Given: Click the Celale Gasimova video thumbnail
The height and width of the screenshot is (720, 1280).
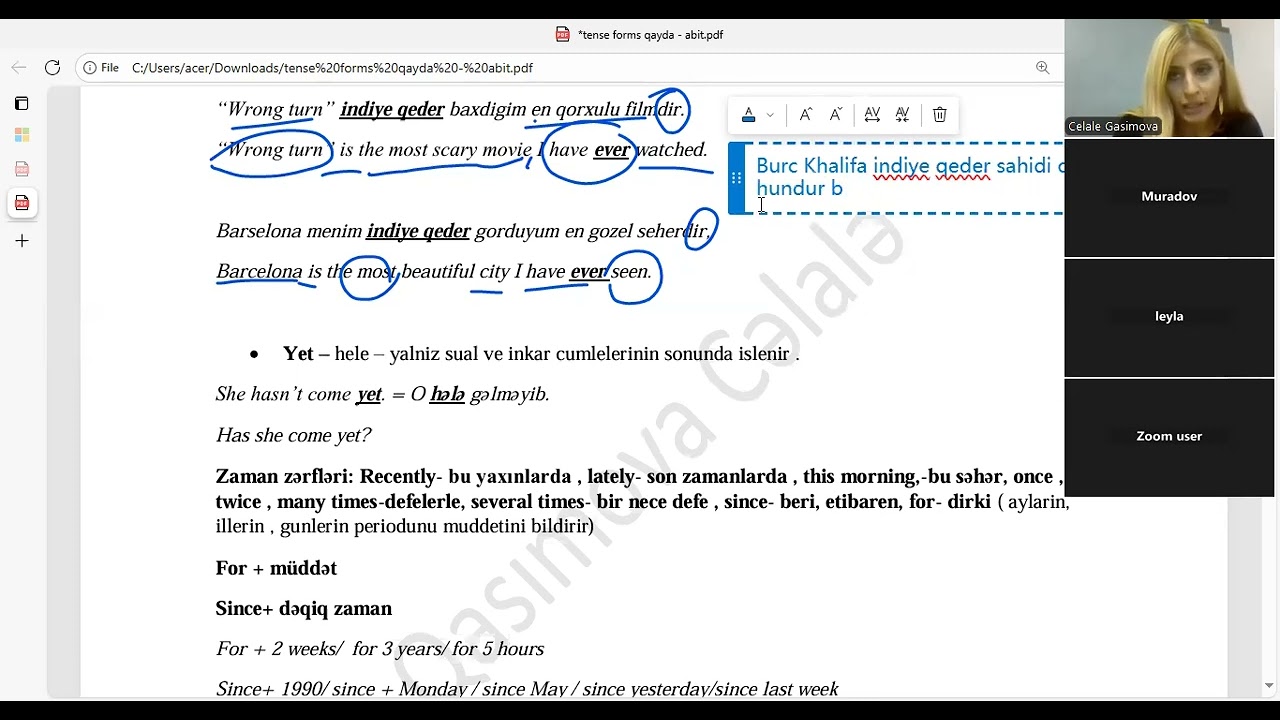Looking at the screenshot, I should pos(1169,78).
